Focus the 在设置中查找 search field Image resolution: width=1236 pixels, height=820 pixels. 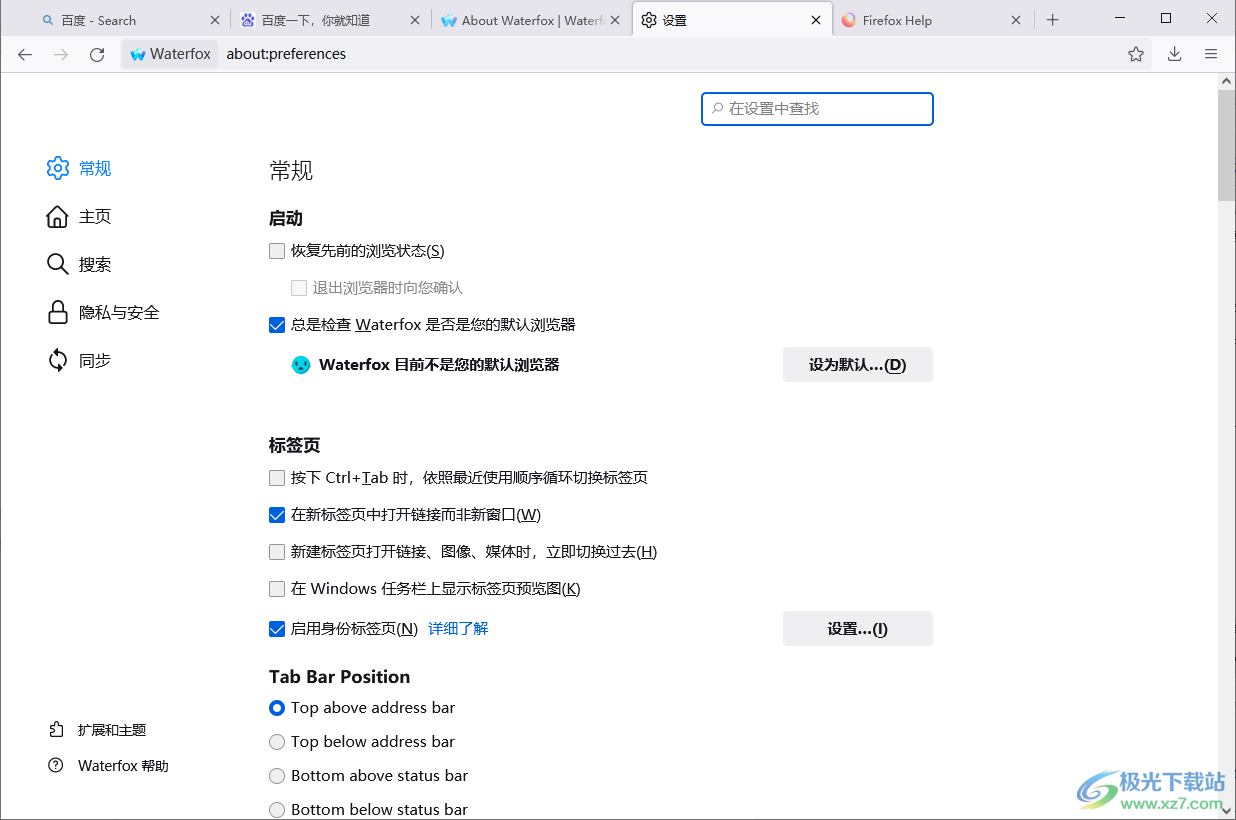pyautogui.click(x=818, y=109)
